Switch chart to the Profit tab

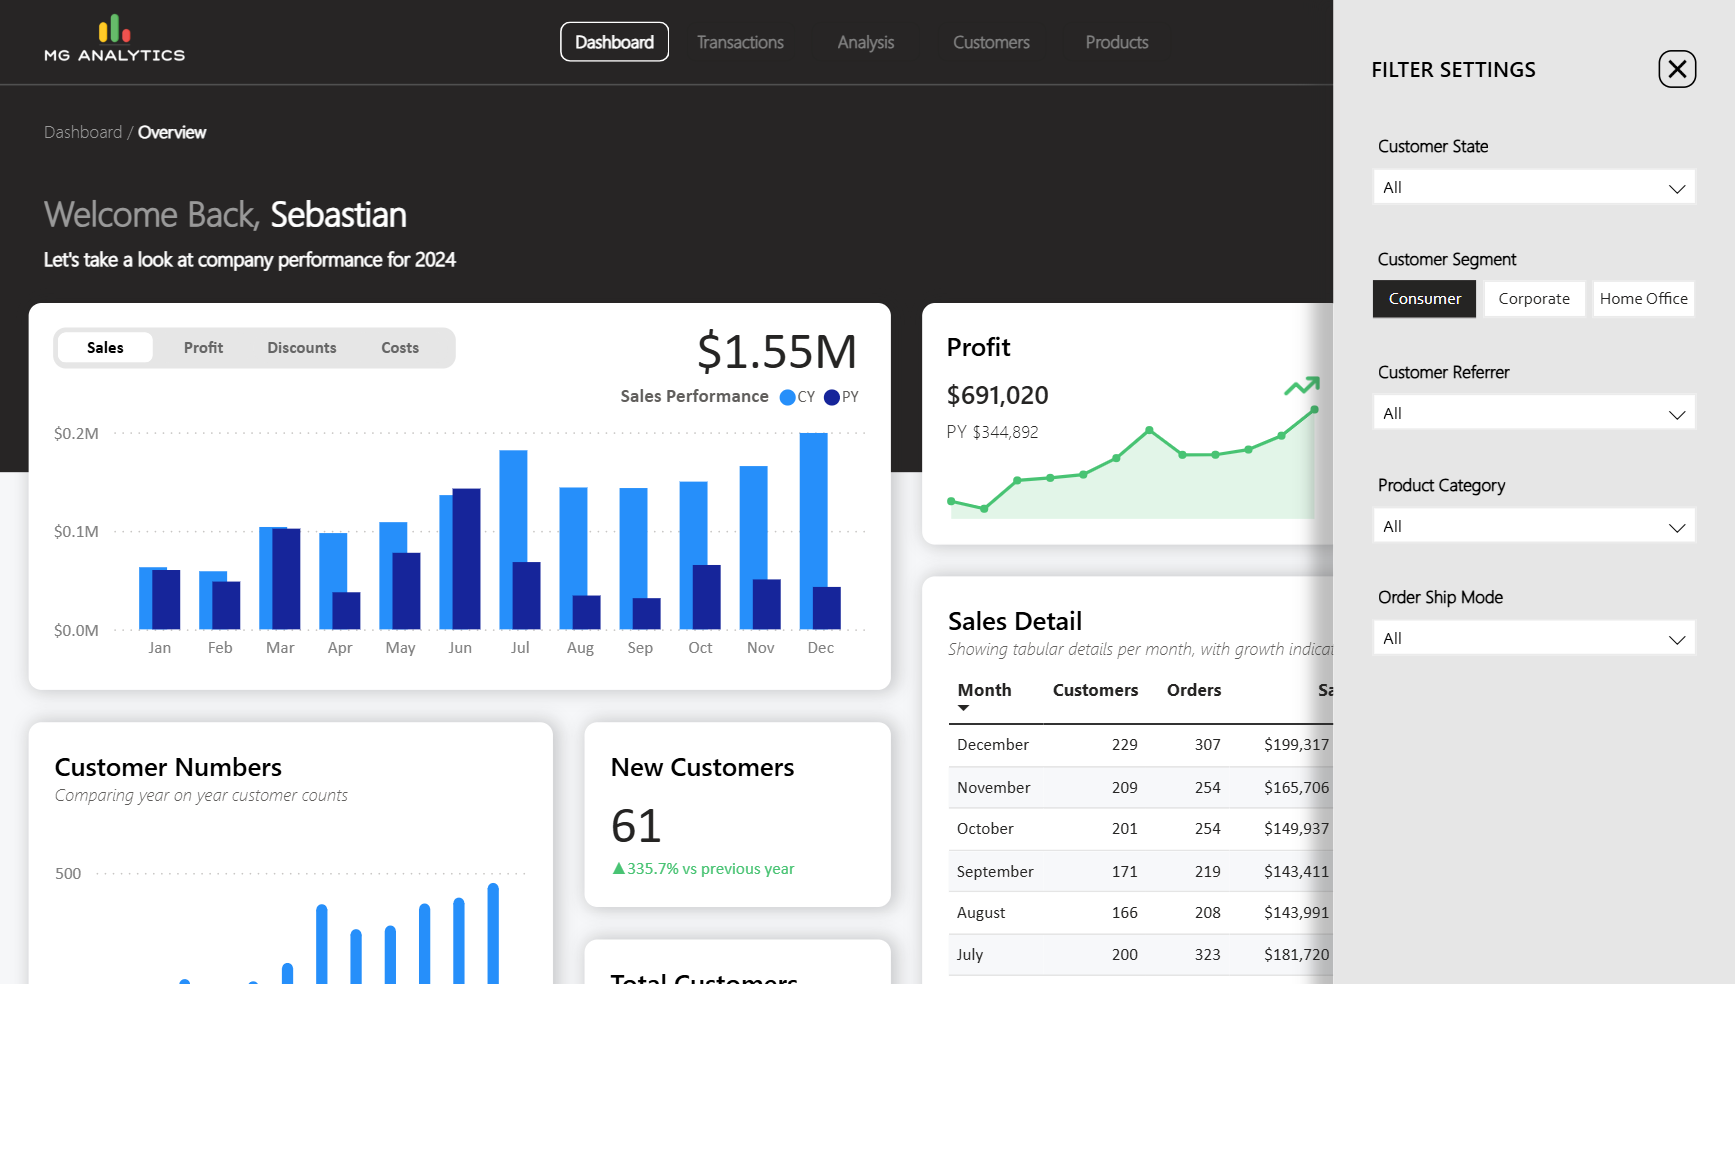coord(203,348)
